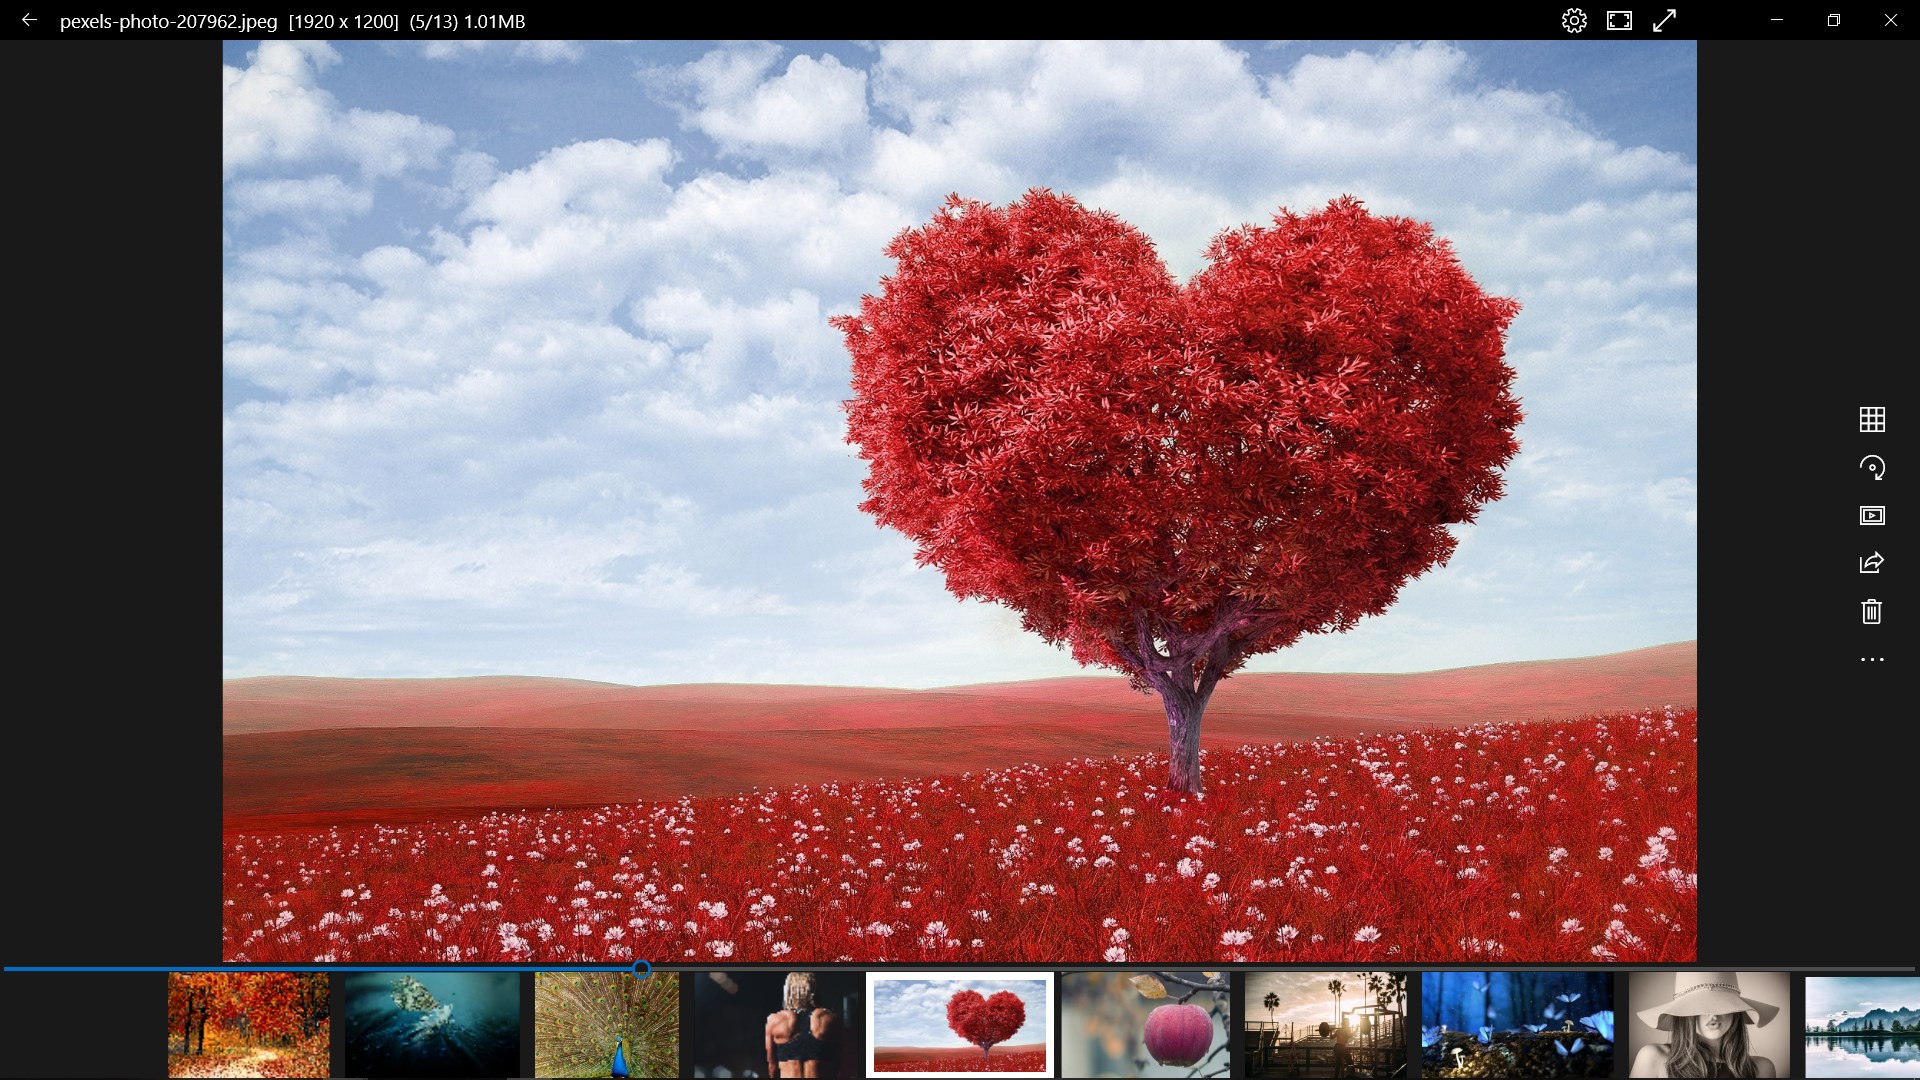Click the back arrow icon

(x=29, y=20)
